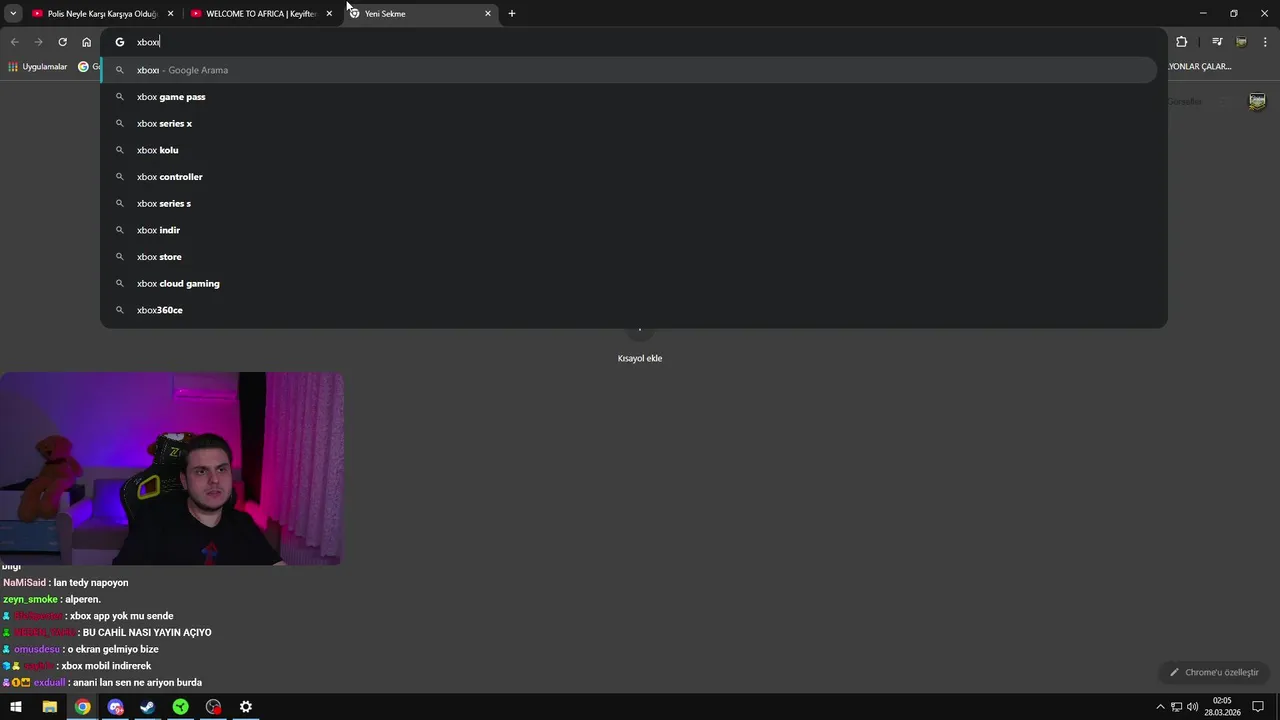Click the browser forward arrow
The width and height of the screenshot is (1280, 720).
pyautogui.click(x=38, y=42)
